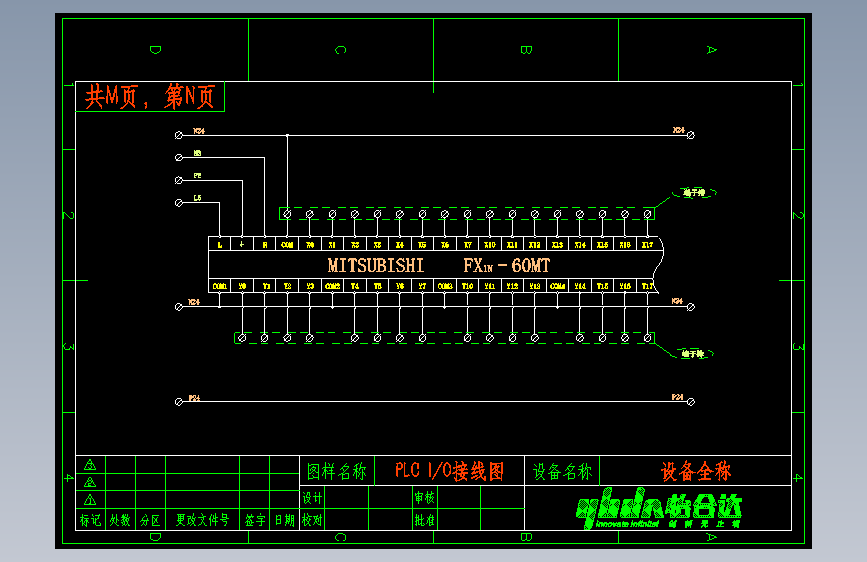Select the 批准 field label
Screen dimensions: 867x562
click(425, 520)
